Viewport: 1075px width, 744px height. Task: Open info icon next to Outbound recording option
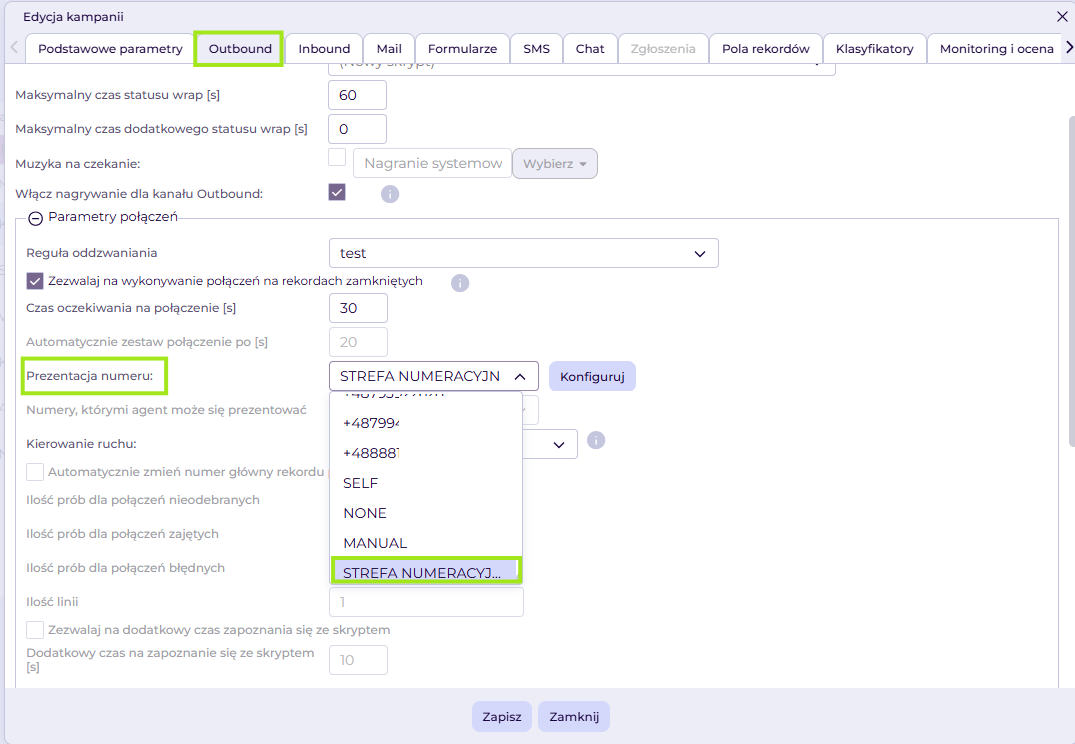389,194
